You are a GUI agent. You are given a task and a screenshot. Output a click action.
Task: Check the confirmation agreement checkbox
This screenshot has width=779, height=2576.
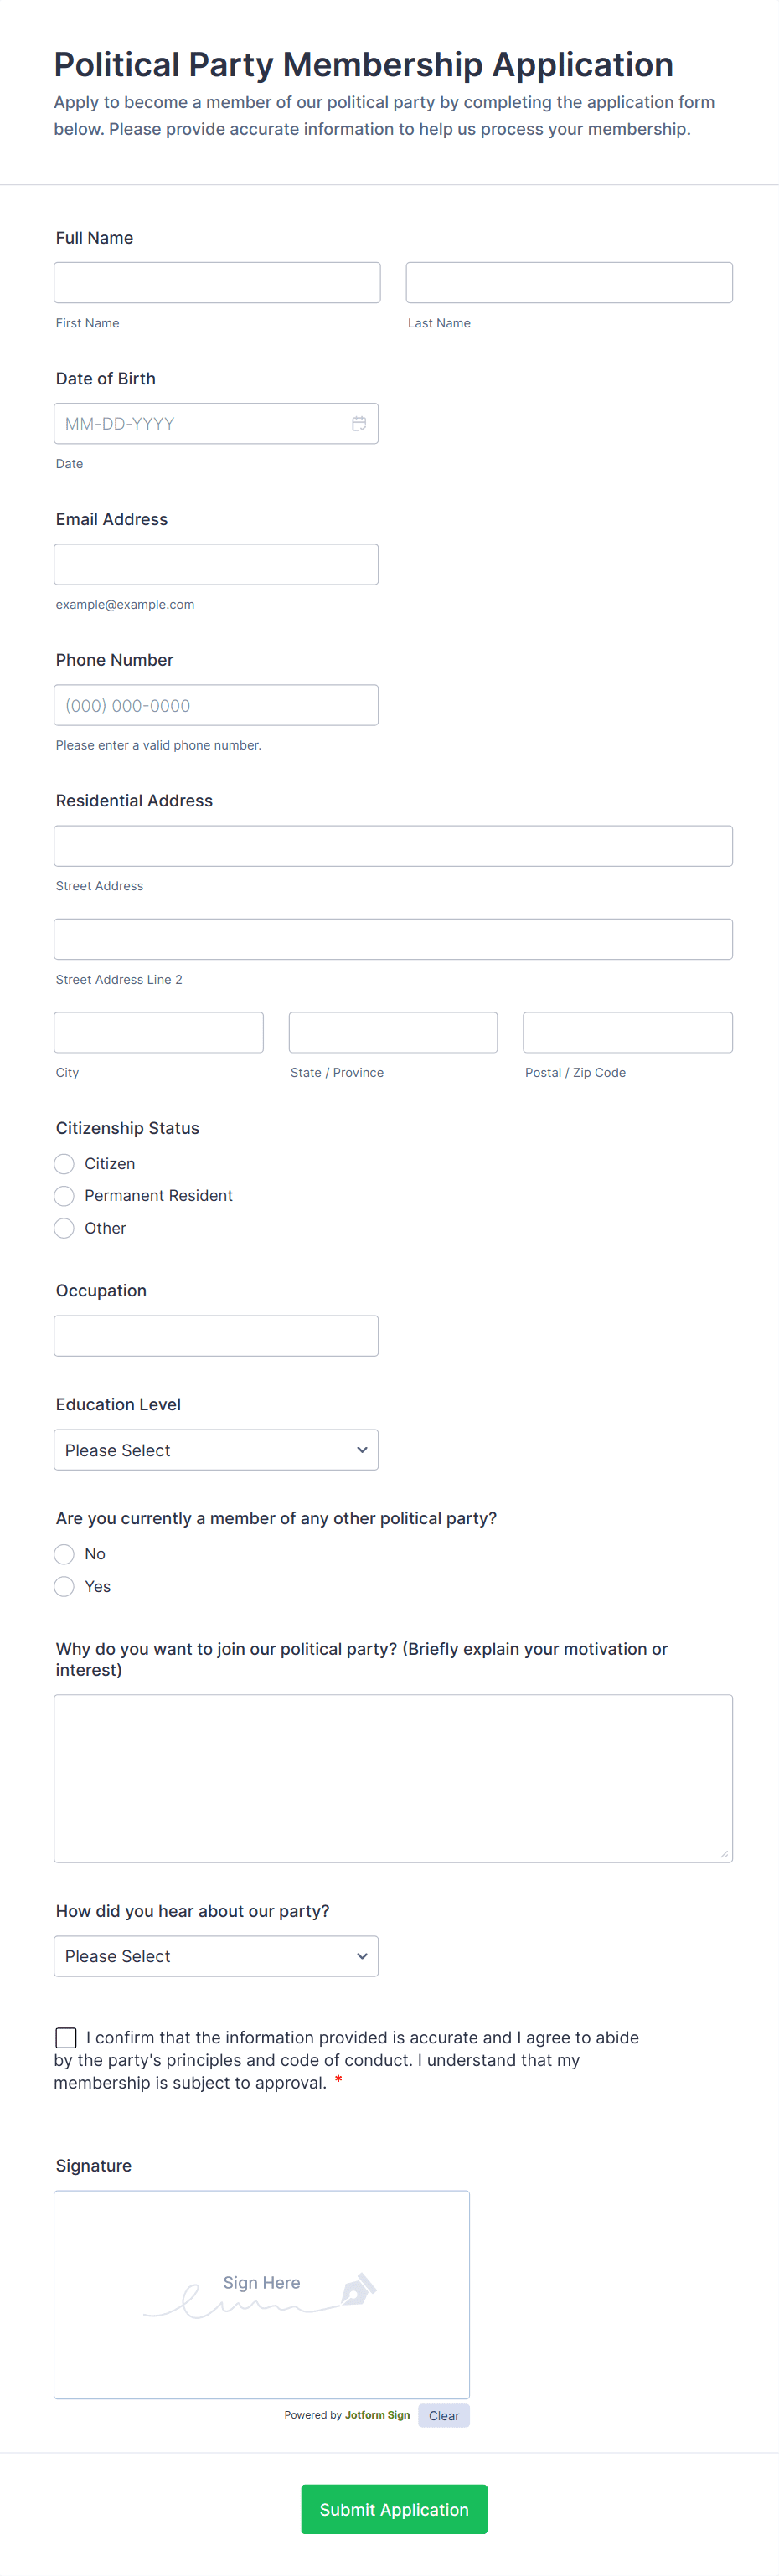pos(66,2037)
